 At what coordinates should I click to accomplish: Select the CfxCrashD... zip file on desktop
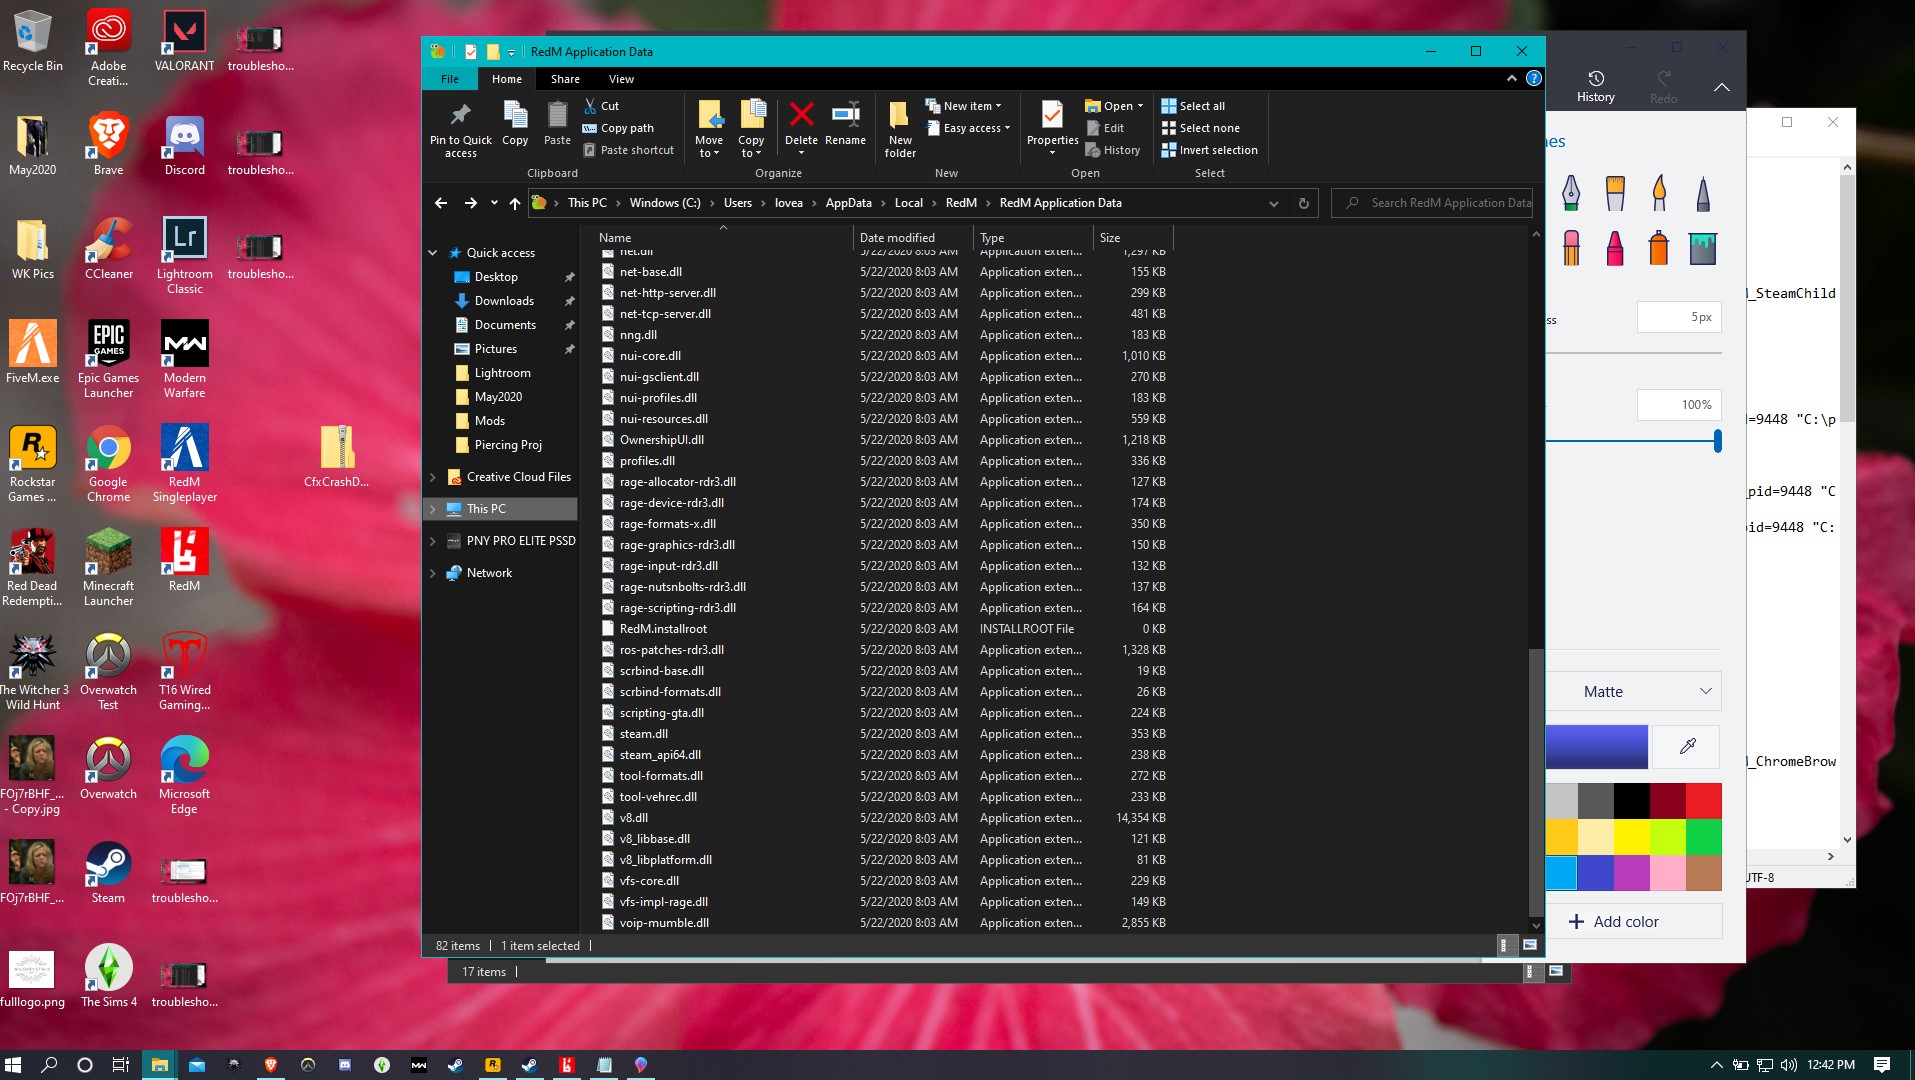click(337, 457)
